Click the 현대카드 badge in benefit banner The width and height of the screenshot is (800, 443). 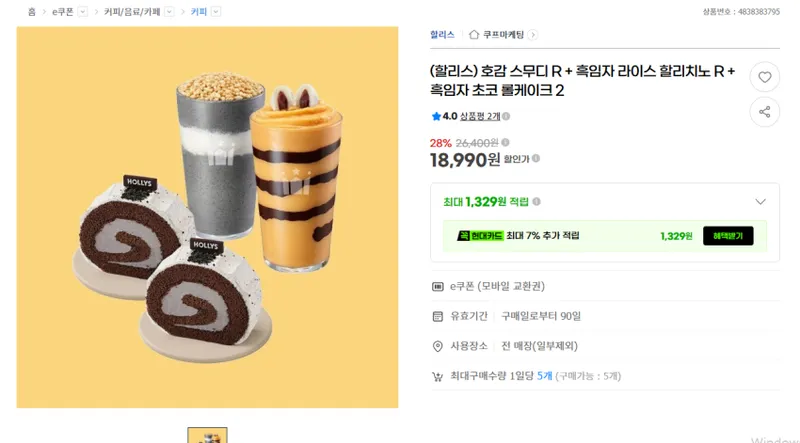click(x=480, y=236)
